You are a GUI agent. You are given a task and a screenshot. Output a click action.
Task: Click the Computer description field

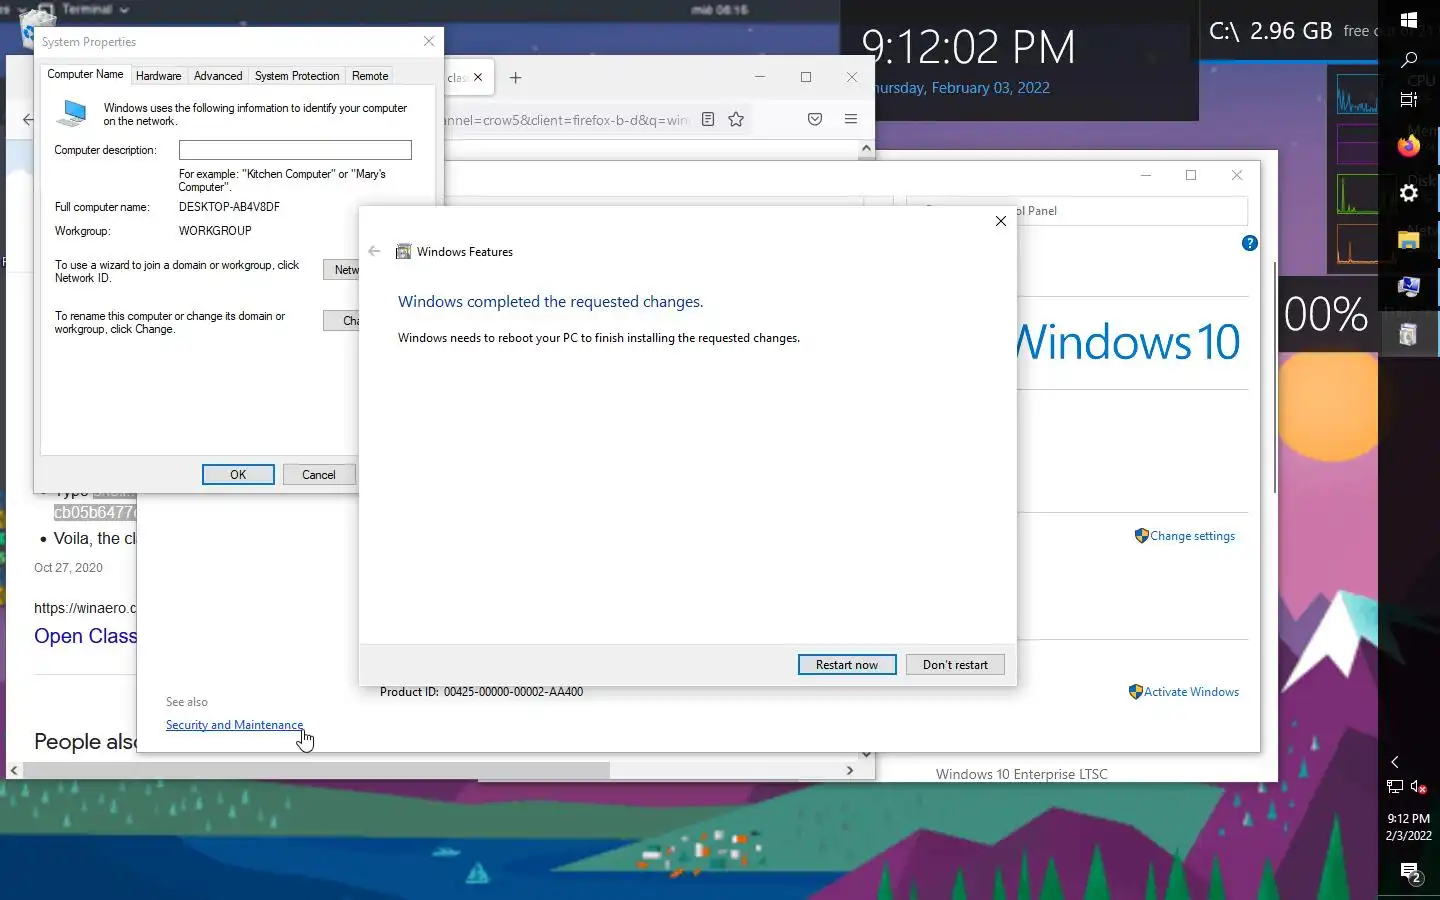coord(295,150)
